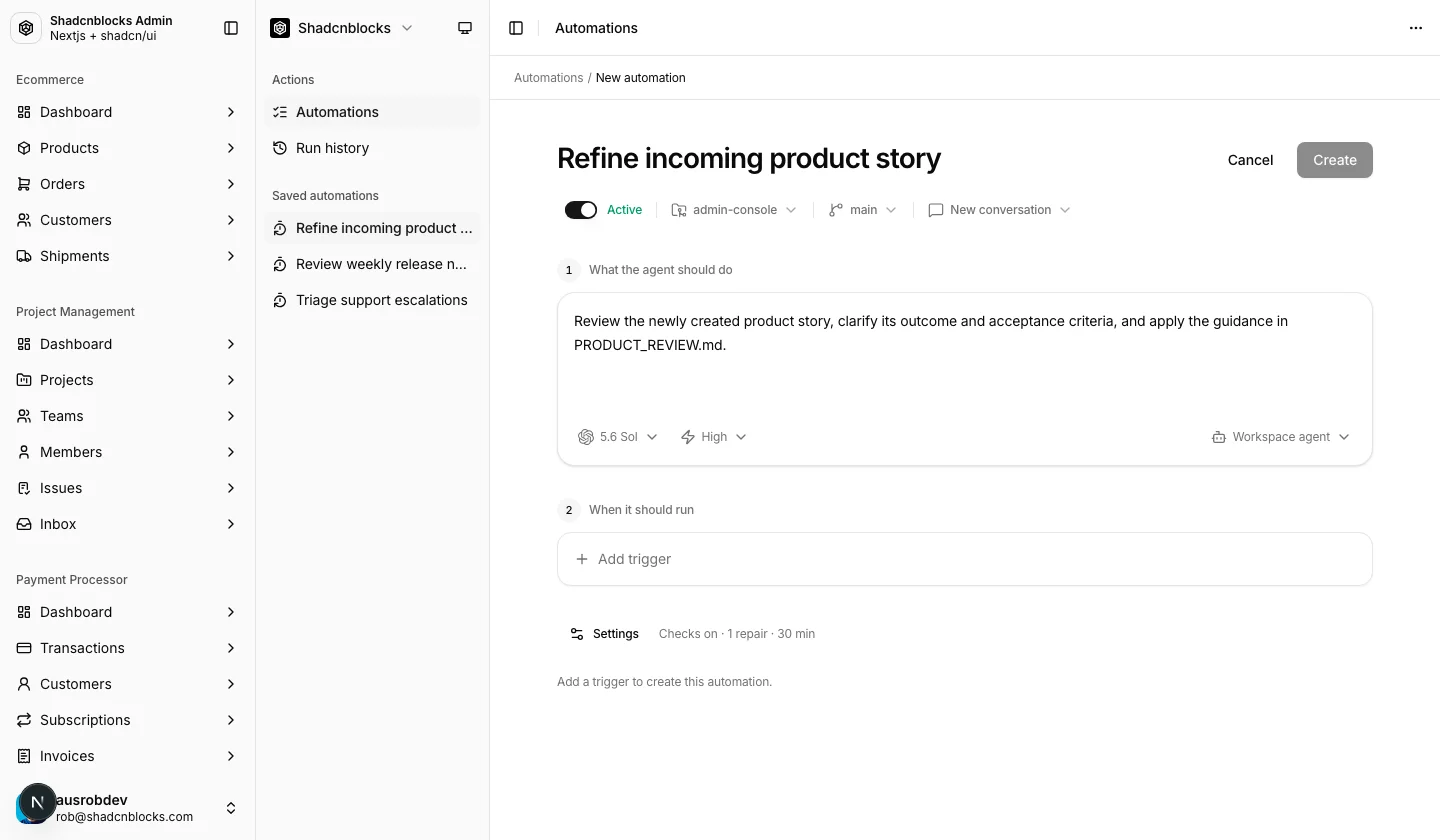Image resolution: width=1440 pixels, height=840 pixels.
Task: Click the Create button
Action: coord(1335,160)
